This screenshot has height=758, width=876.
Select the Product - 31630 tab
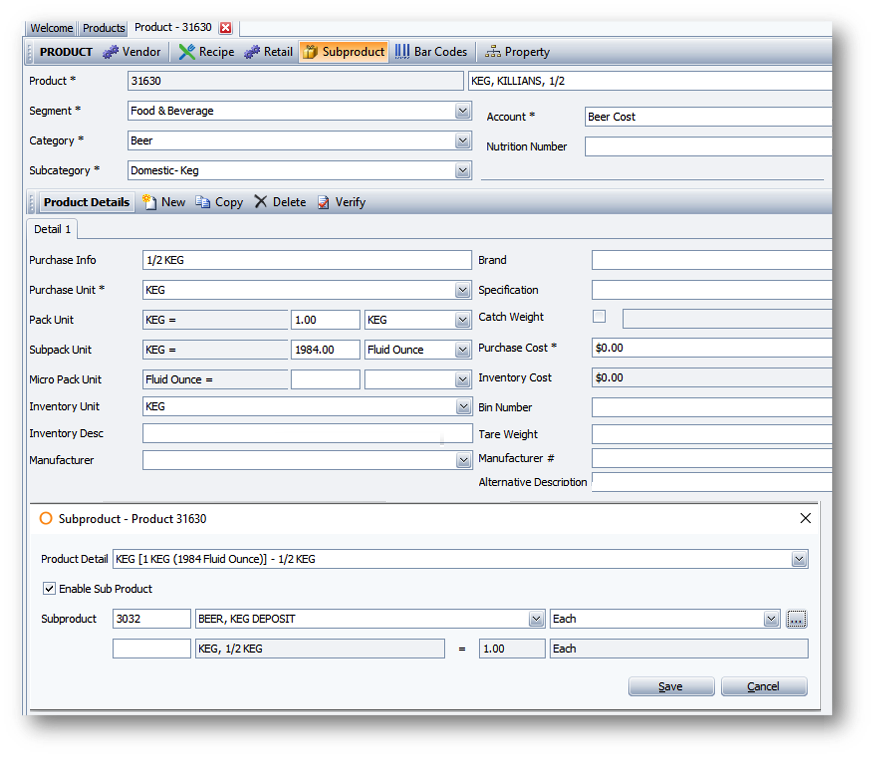coord(173,27)
